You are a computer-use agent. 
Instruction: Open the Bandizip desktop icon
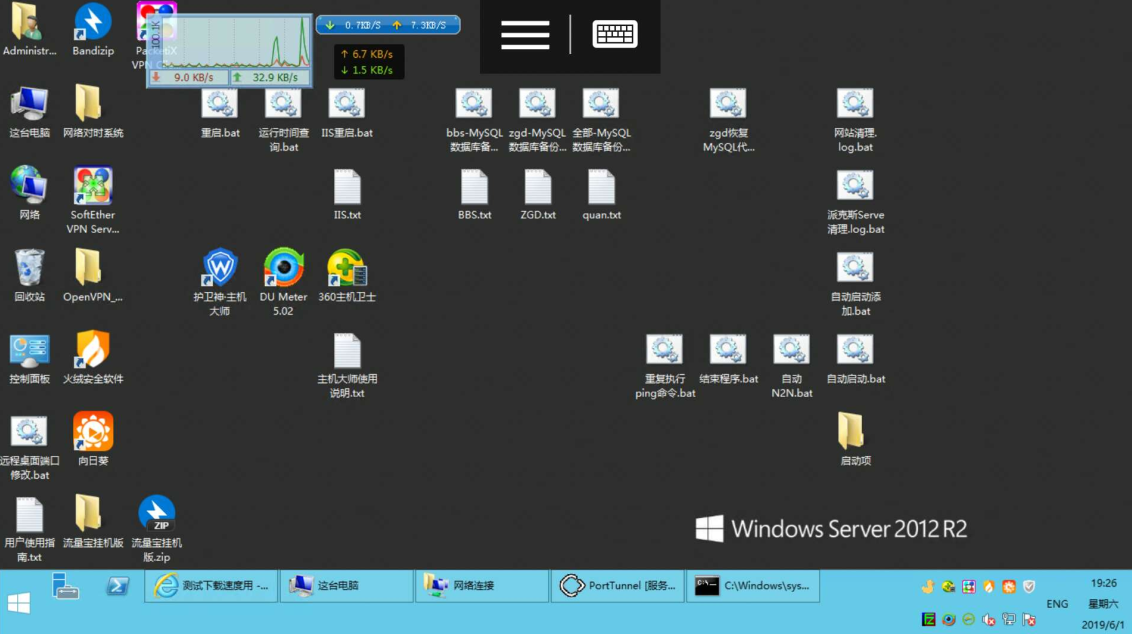point(92,23)
